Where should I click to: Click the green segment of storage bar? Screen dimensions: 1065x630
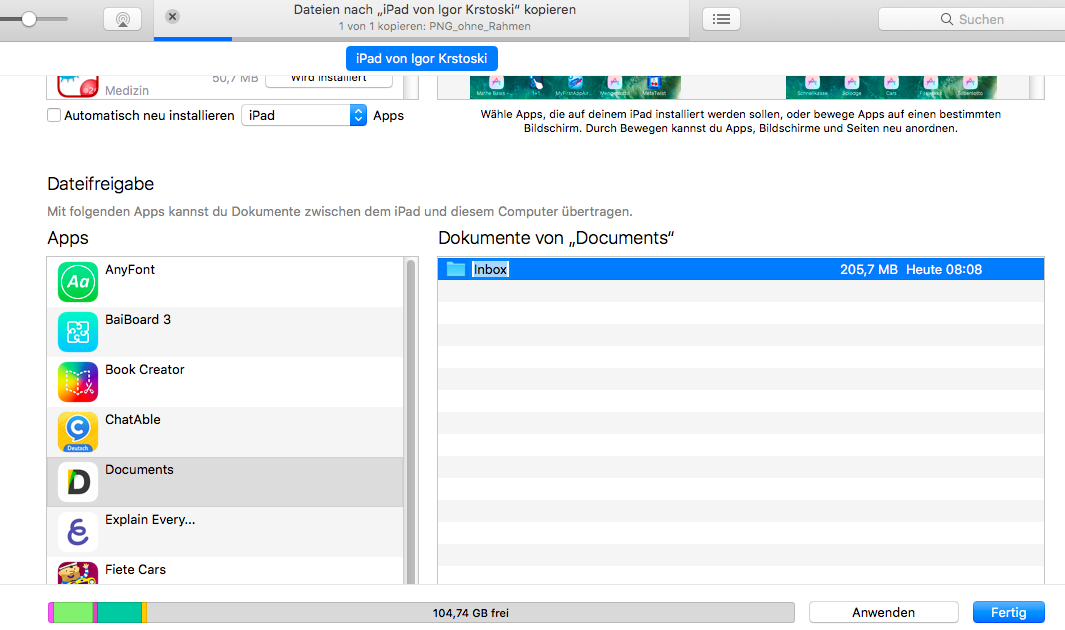point(73,612)
